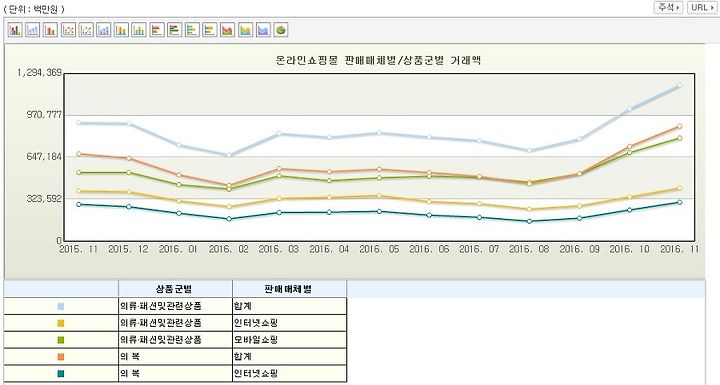This screenshot has height=385, width=720.
Task: Select the purple-blue vertical bar chart icon
Action: (x=104, y=30)
